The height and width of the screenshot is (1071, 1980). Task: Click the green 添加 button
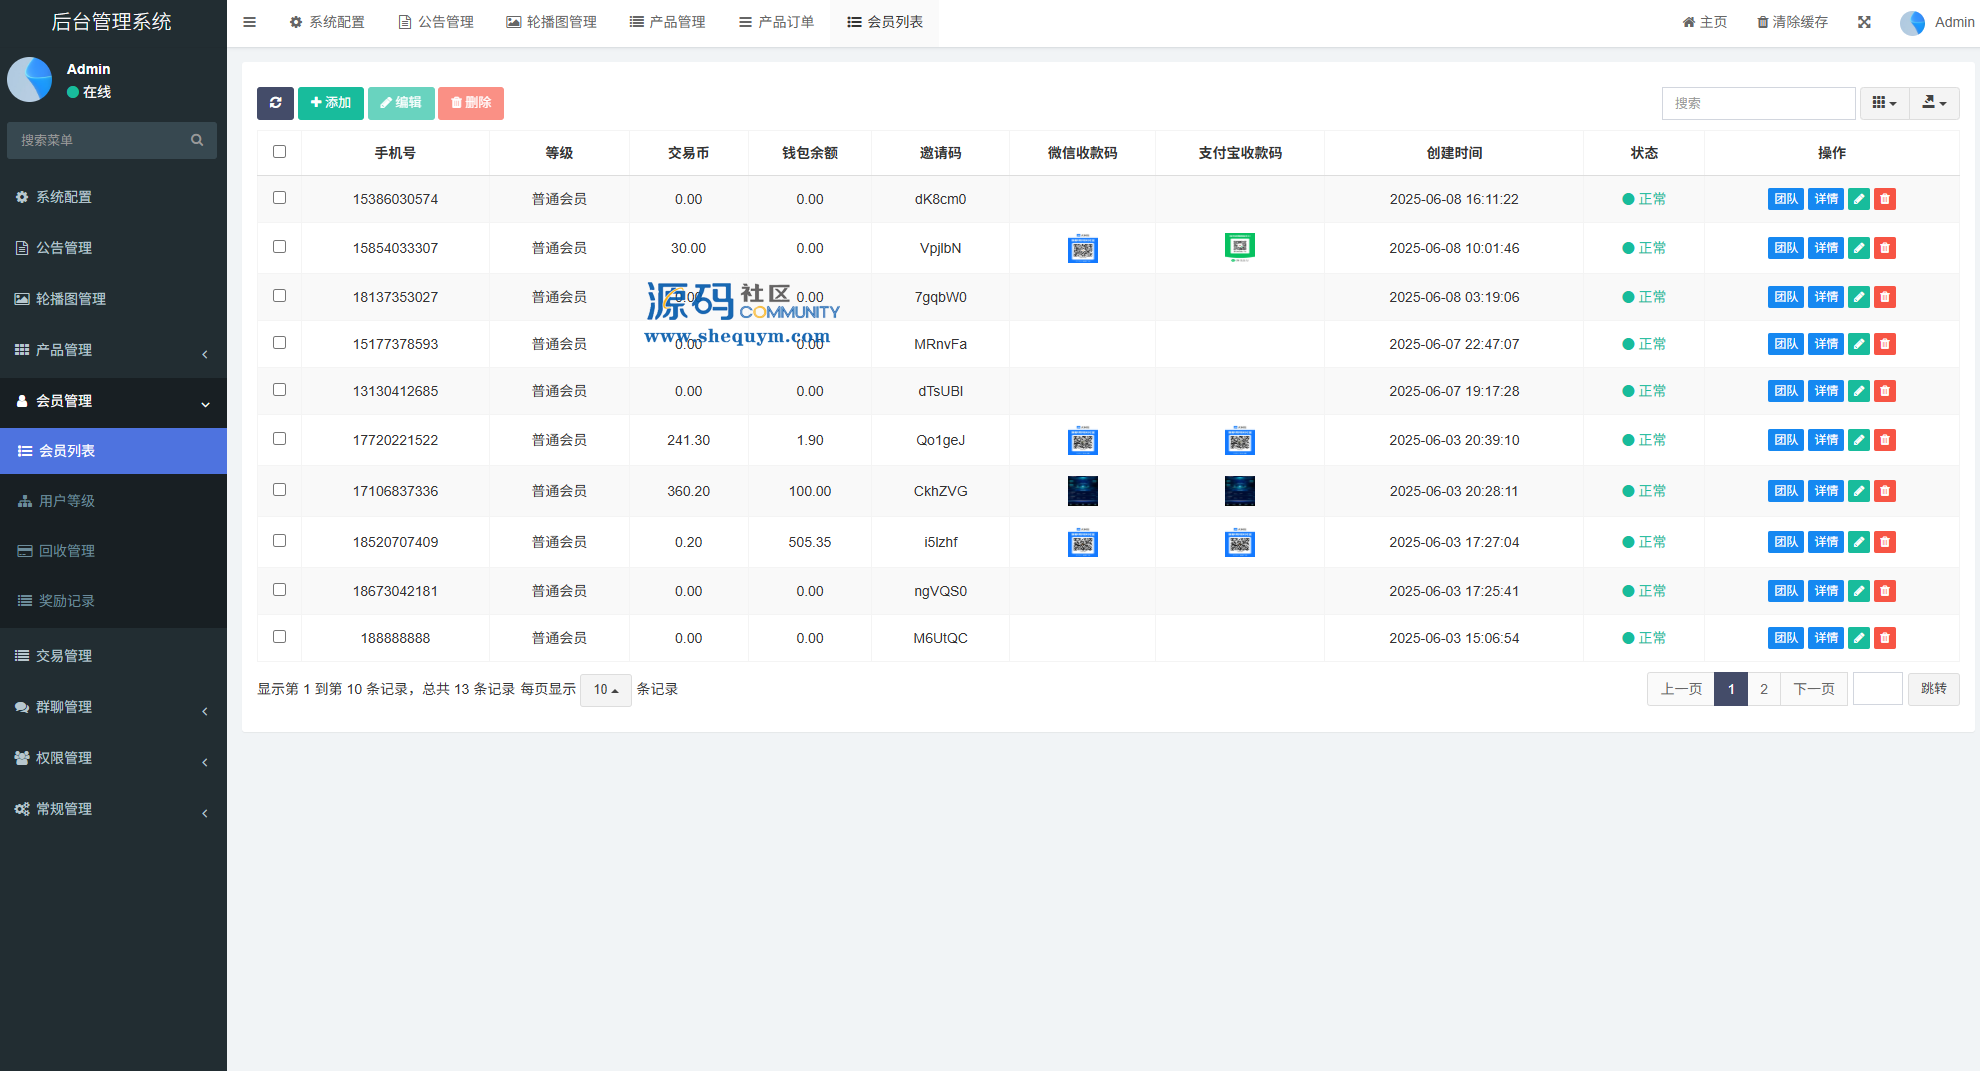(330, 103)
